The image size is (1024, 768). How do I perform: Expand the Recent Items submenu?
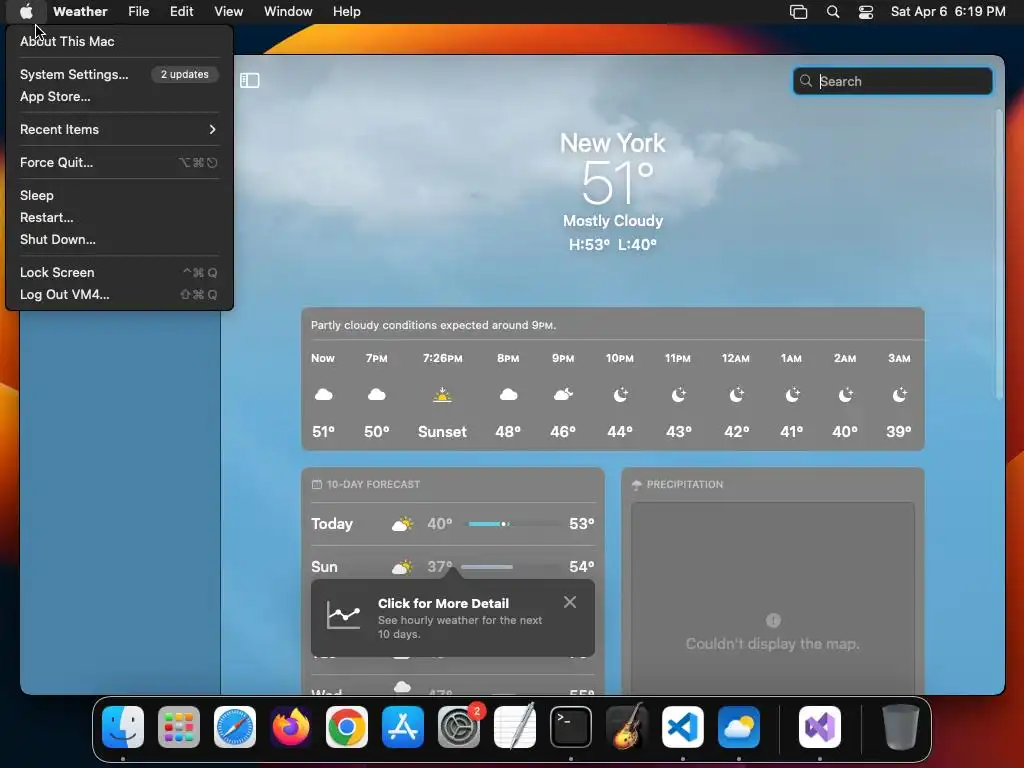120,129
